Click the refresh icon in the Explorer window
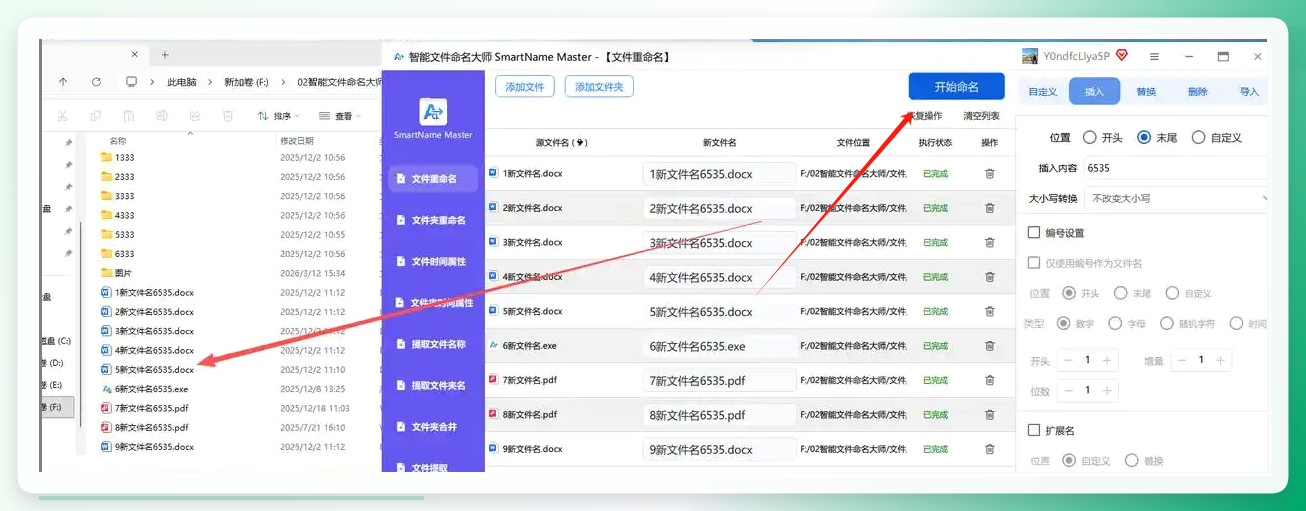This screenshot has width=1306, height=511. coord(96,82)
